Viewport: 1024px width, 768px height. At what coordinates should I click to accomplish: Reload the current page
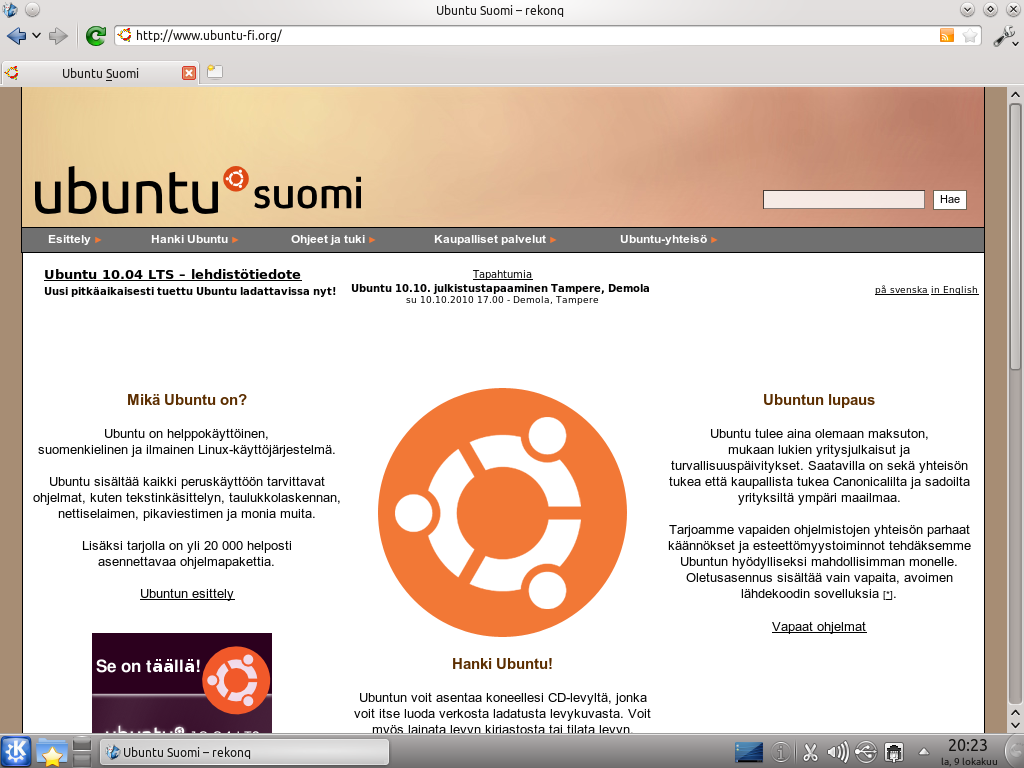pyautogui.click(x=96, y=36)
